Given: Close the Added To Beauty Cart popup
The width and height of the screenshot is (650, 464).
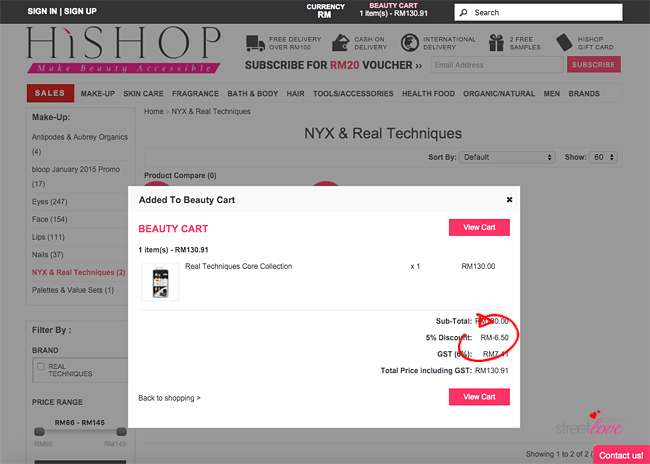Looking at the screenshot, I should click(x=509, y=200).
